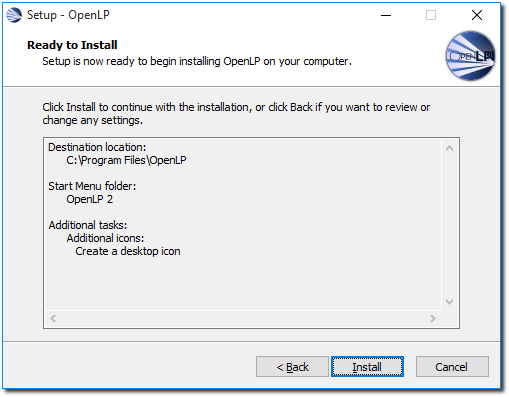Click the OpenLP icon in title bar
The height and width of the screenshot is (397, 509).
tap(14, 15)
